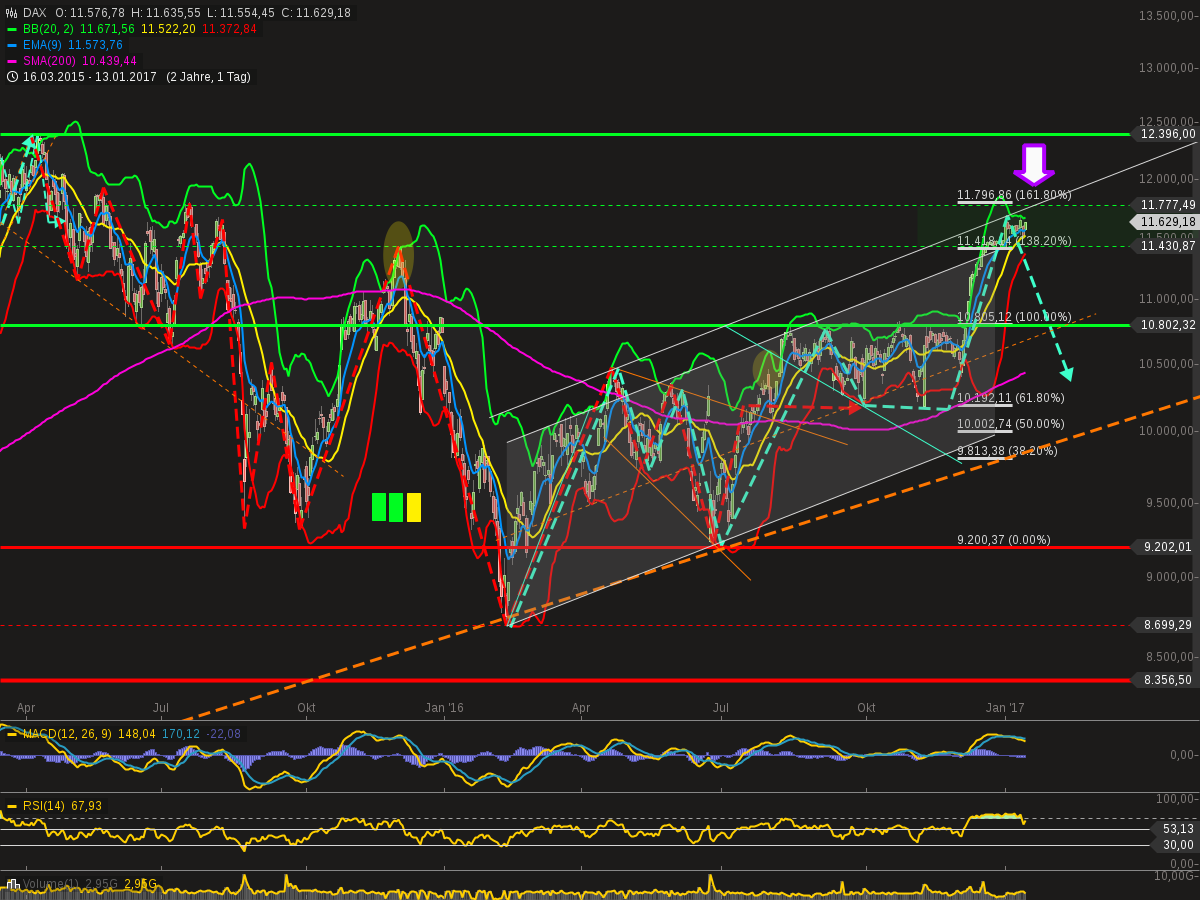Click the 12.396,00 resistance price tag
The height and width of the screenshot is (900, 1200).
(x=1164, y=134)
